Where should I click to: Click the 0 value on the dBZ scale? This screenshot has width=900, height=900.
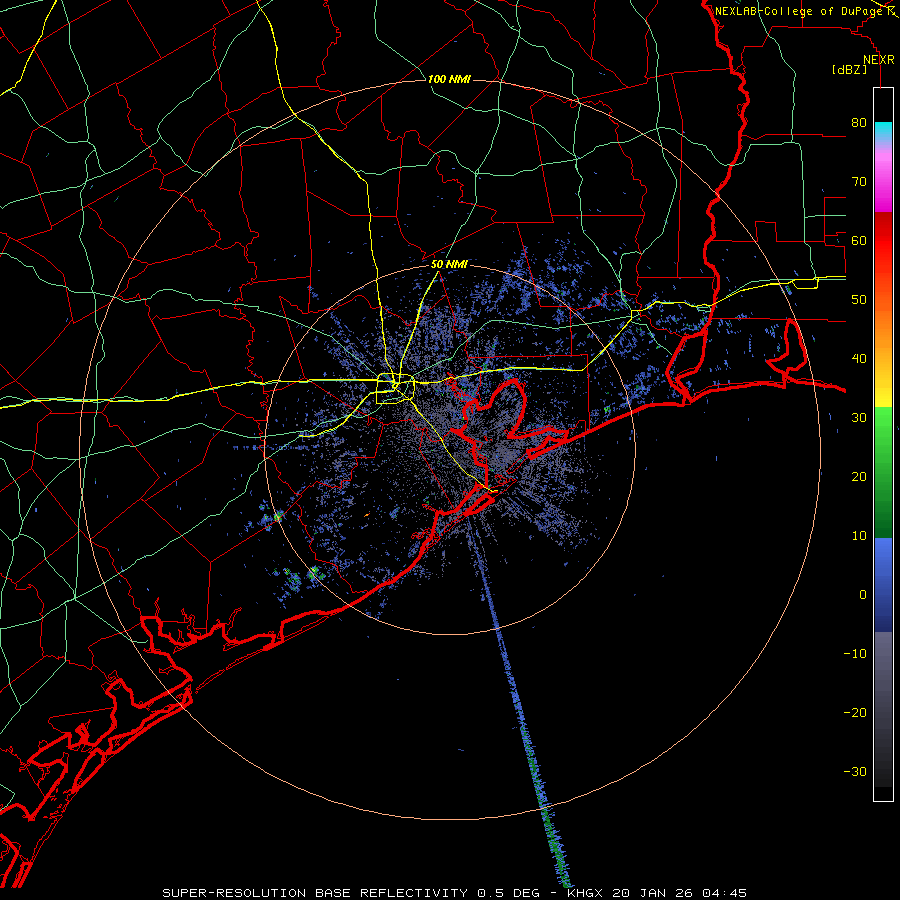(x=862, y=595)
